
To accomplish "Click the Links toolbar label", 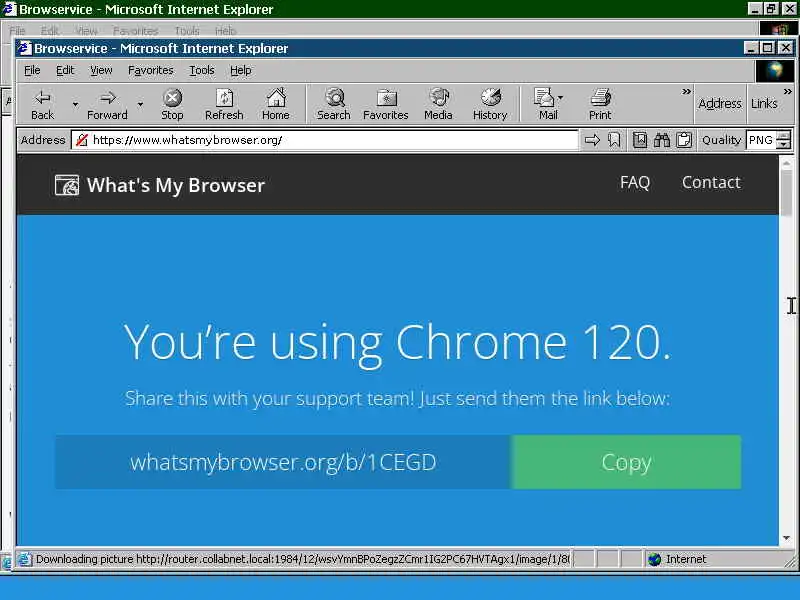I will pyautogui.click(x=764, y=104).
